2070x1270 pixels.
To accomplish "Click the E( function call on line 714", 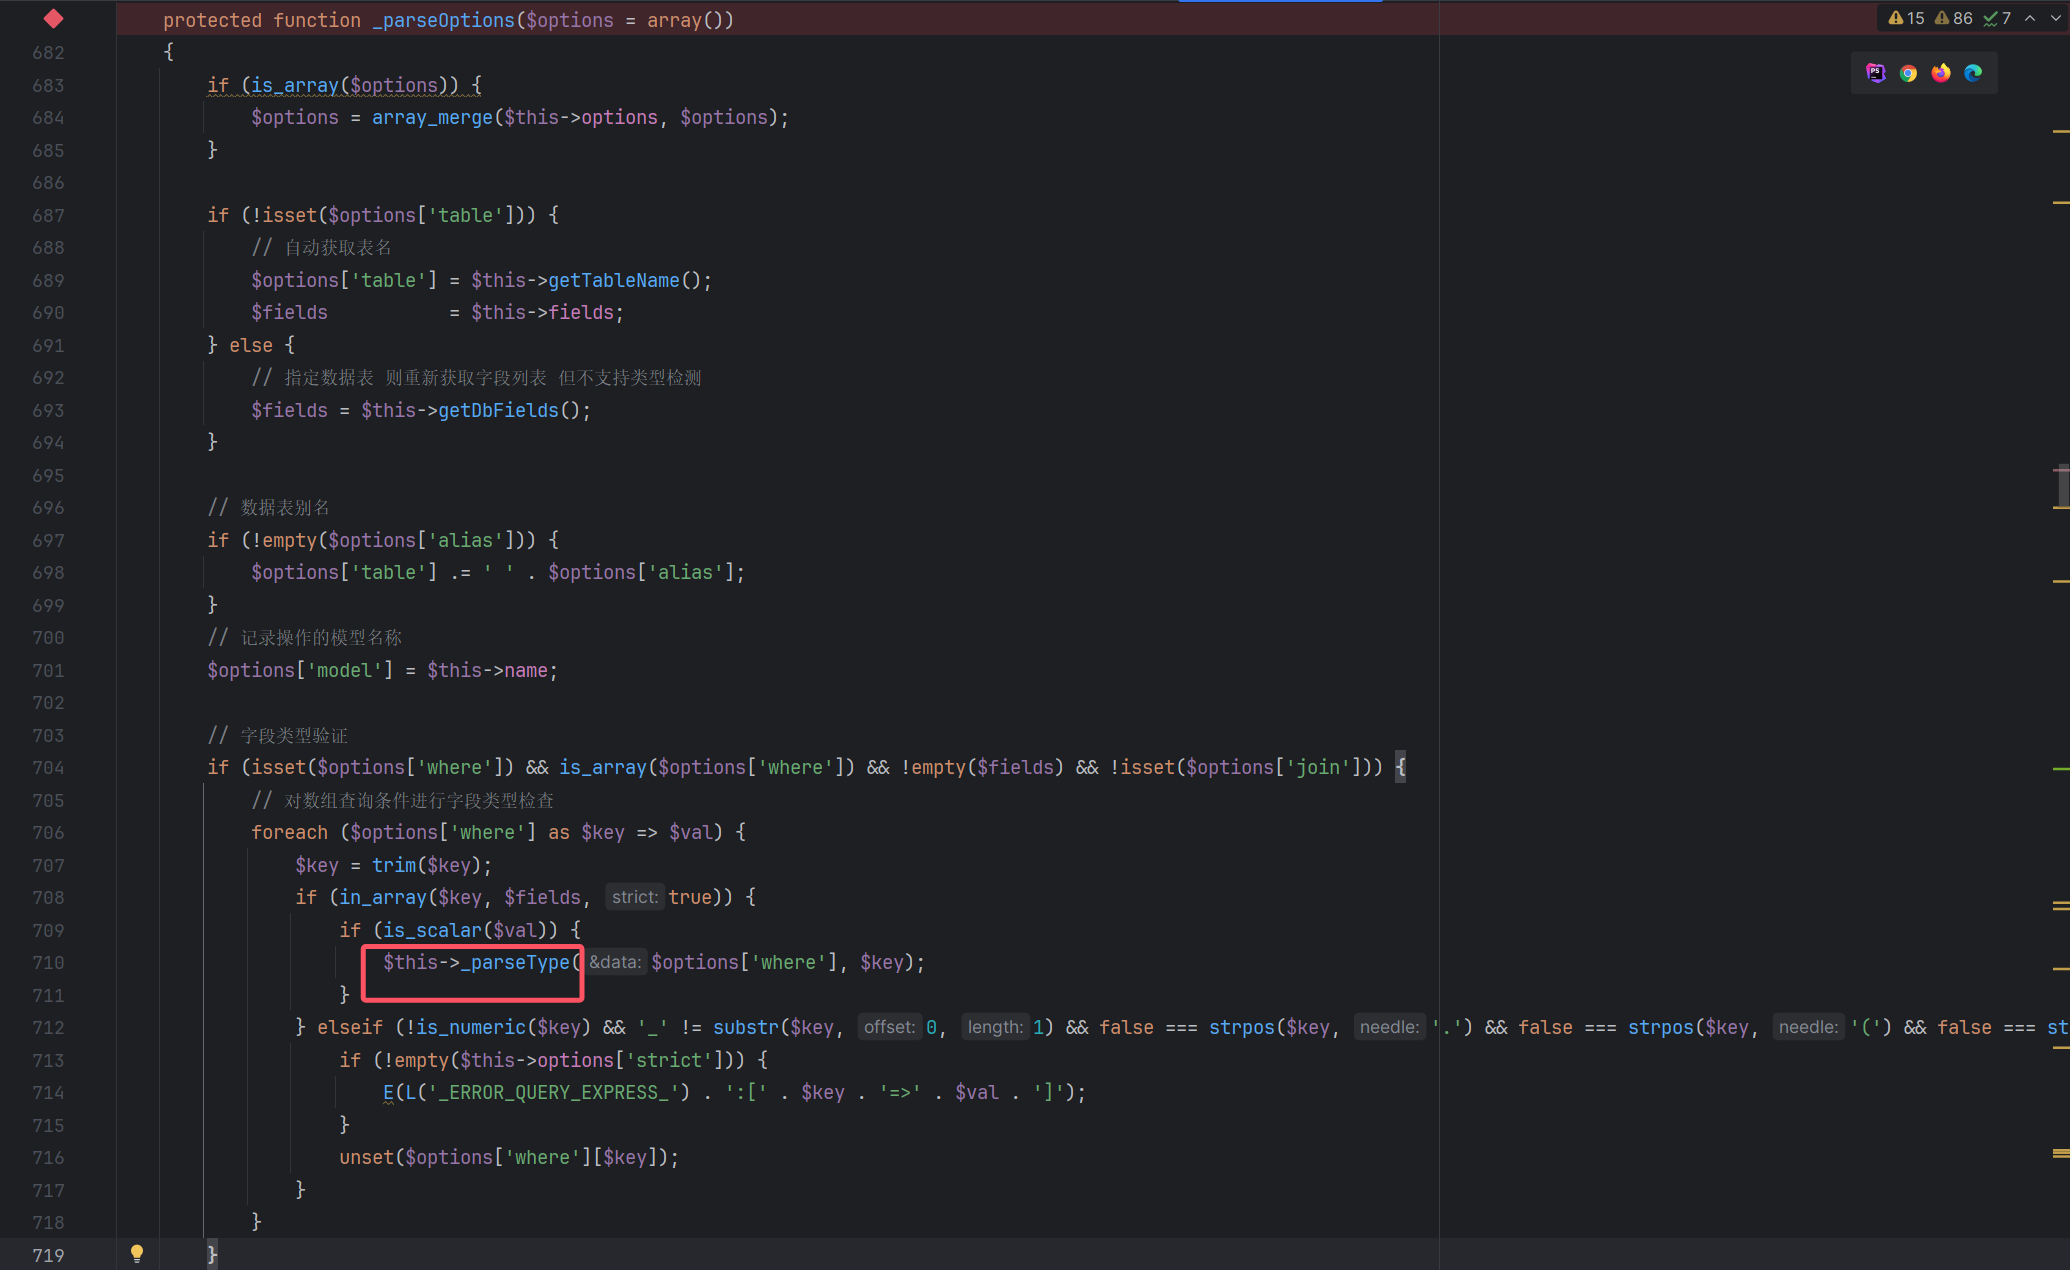I will click(389, 1092).
